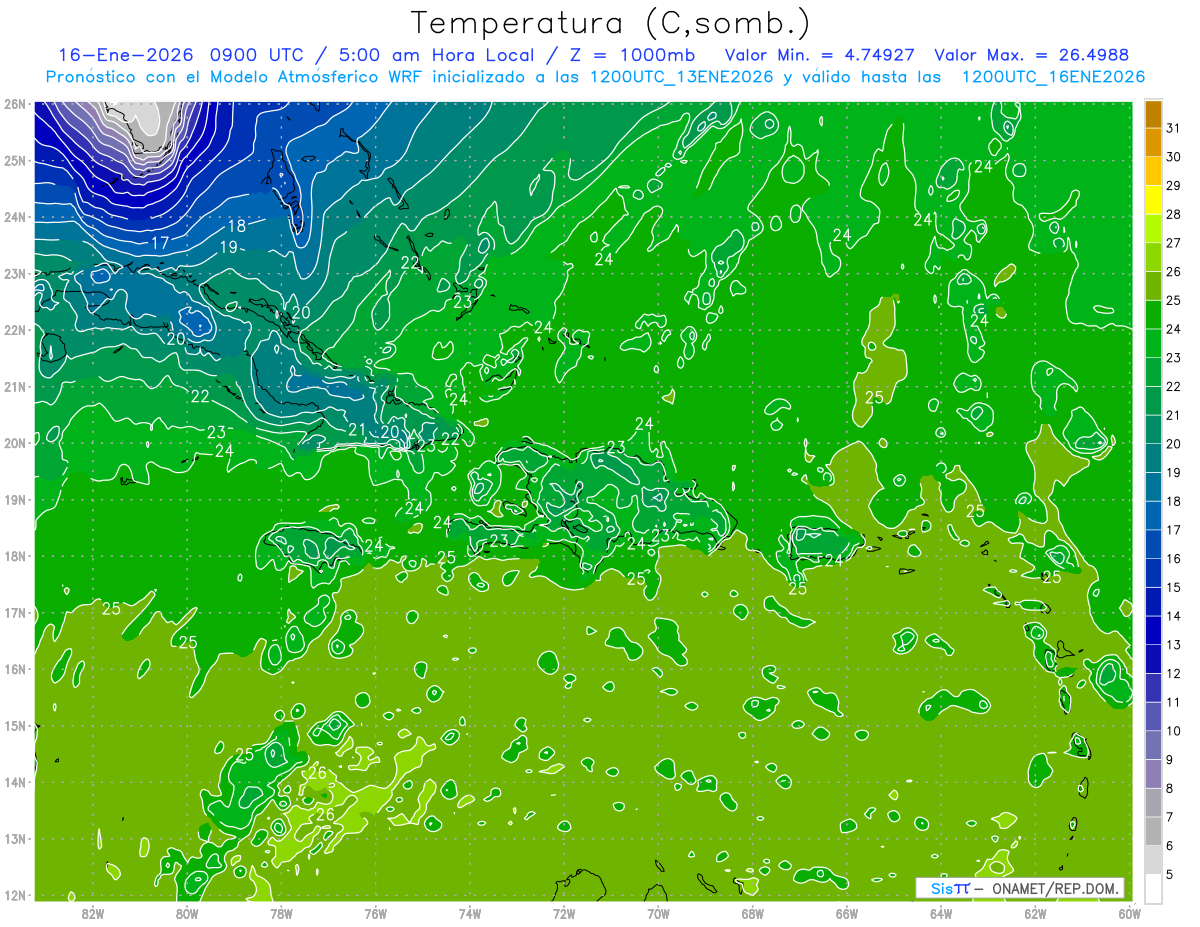Click the longitude axis label "74W"

coord(469,913)
